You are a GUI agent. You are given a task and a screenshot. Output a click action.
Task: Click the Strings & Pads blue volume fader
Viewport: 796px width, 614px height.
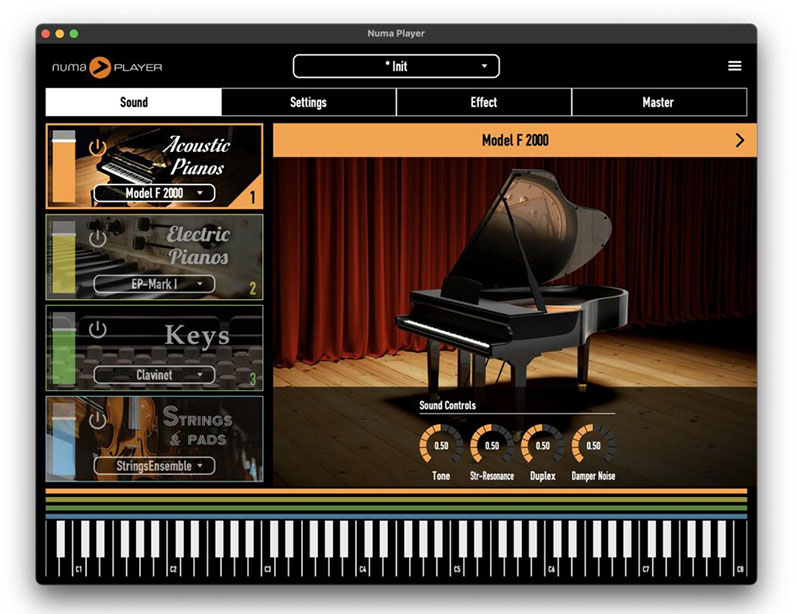click(x=64, y=439)
